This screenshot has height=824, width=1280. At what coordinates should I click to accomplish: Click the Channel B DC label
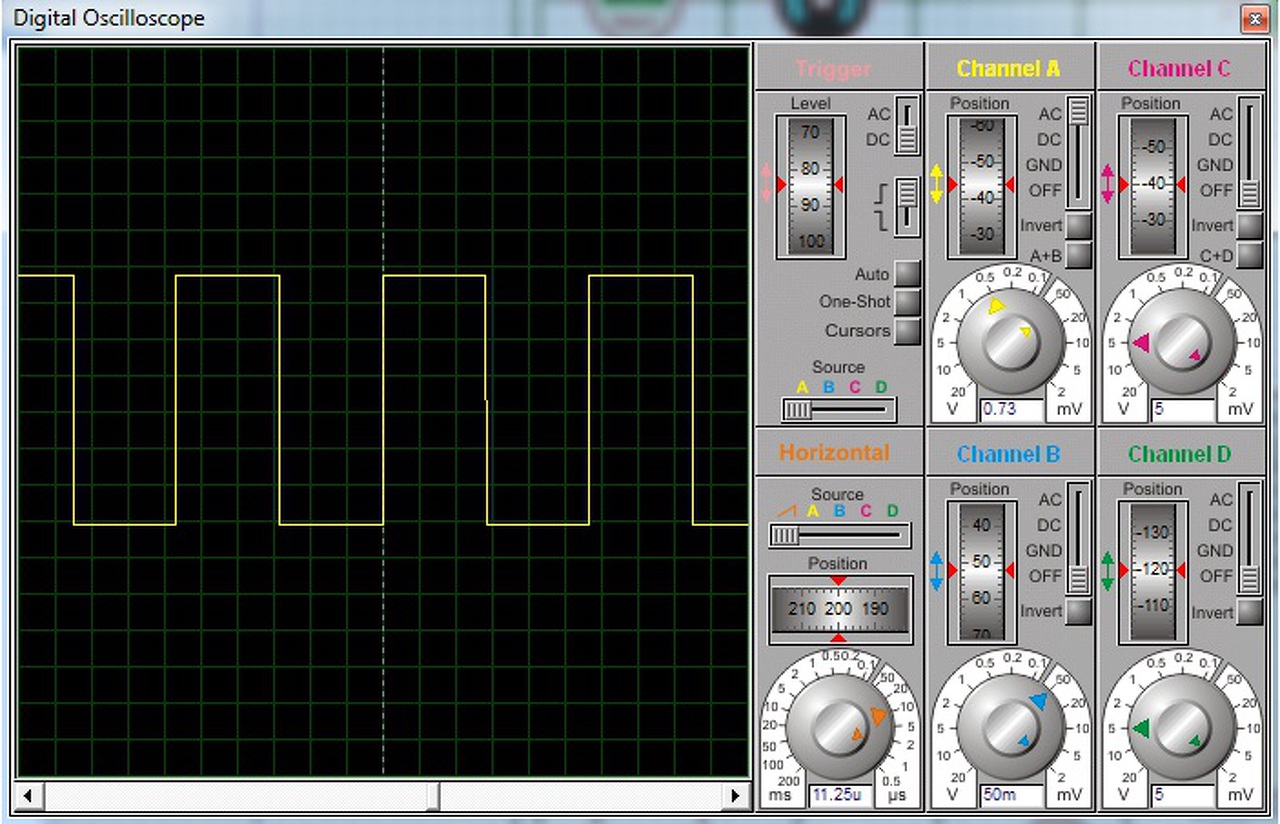pos(1050,525)
